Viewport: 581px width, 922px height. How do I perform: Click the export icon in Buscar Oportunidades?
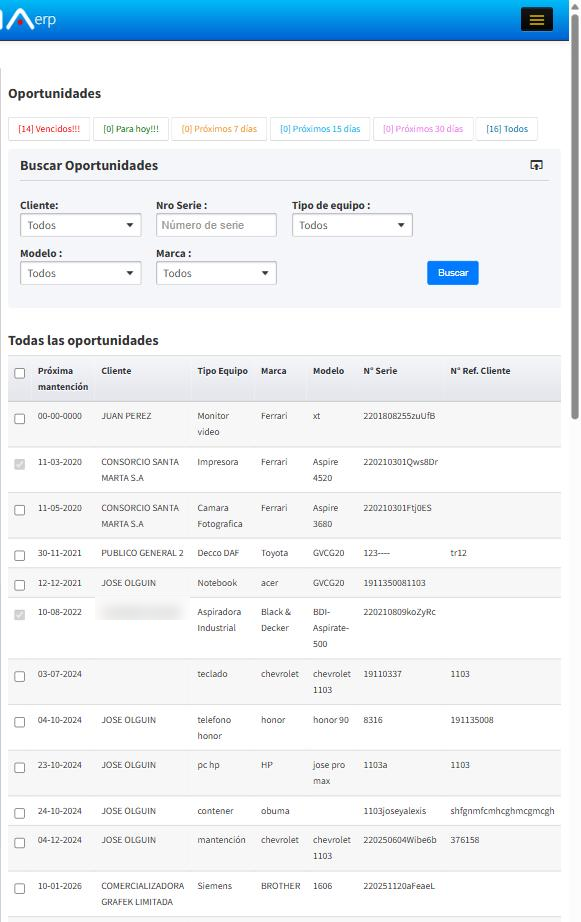pyautogui.click(x=536, y=165)
